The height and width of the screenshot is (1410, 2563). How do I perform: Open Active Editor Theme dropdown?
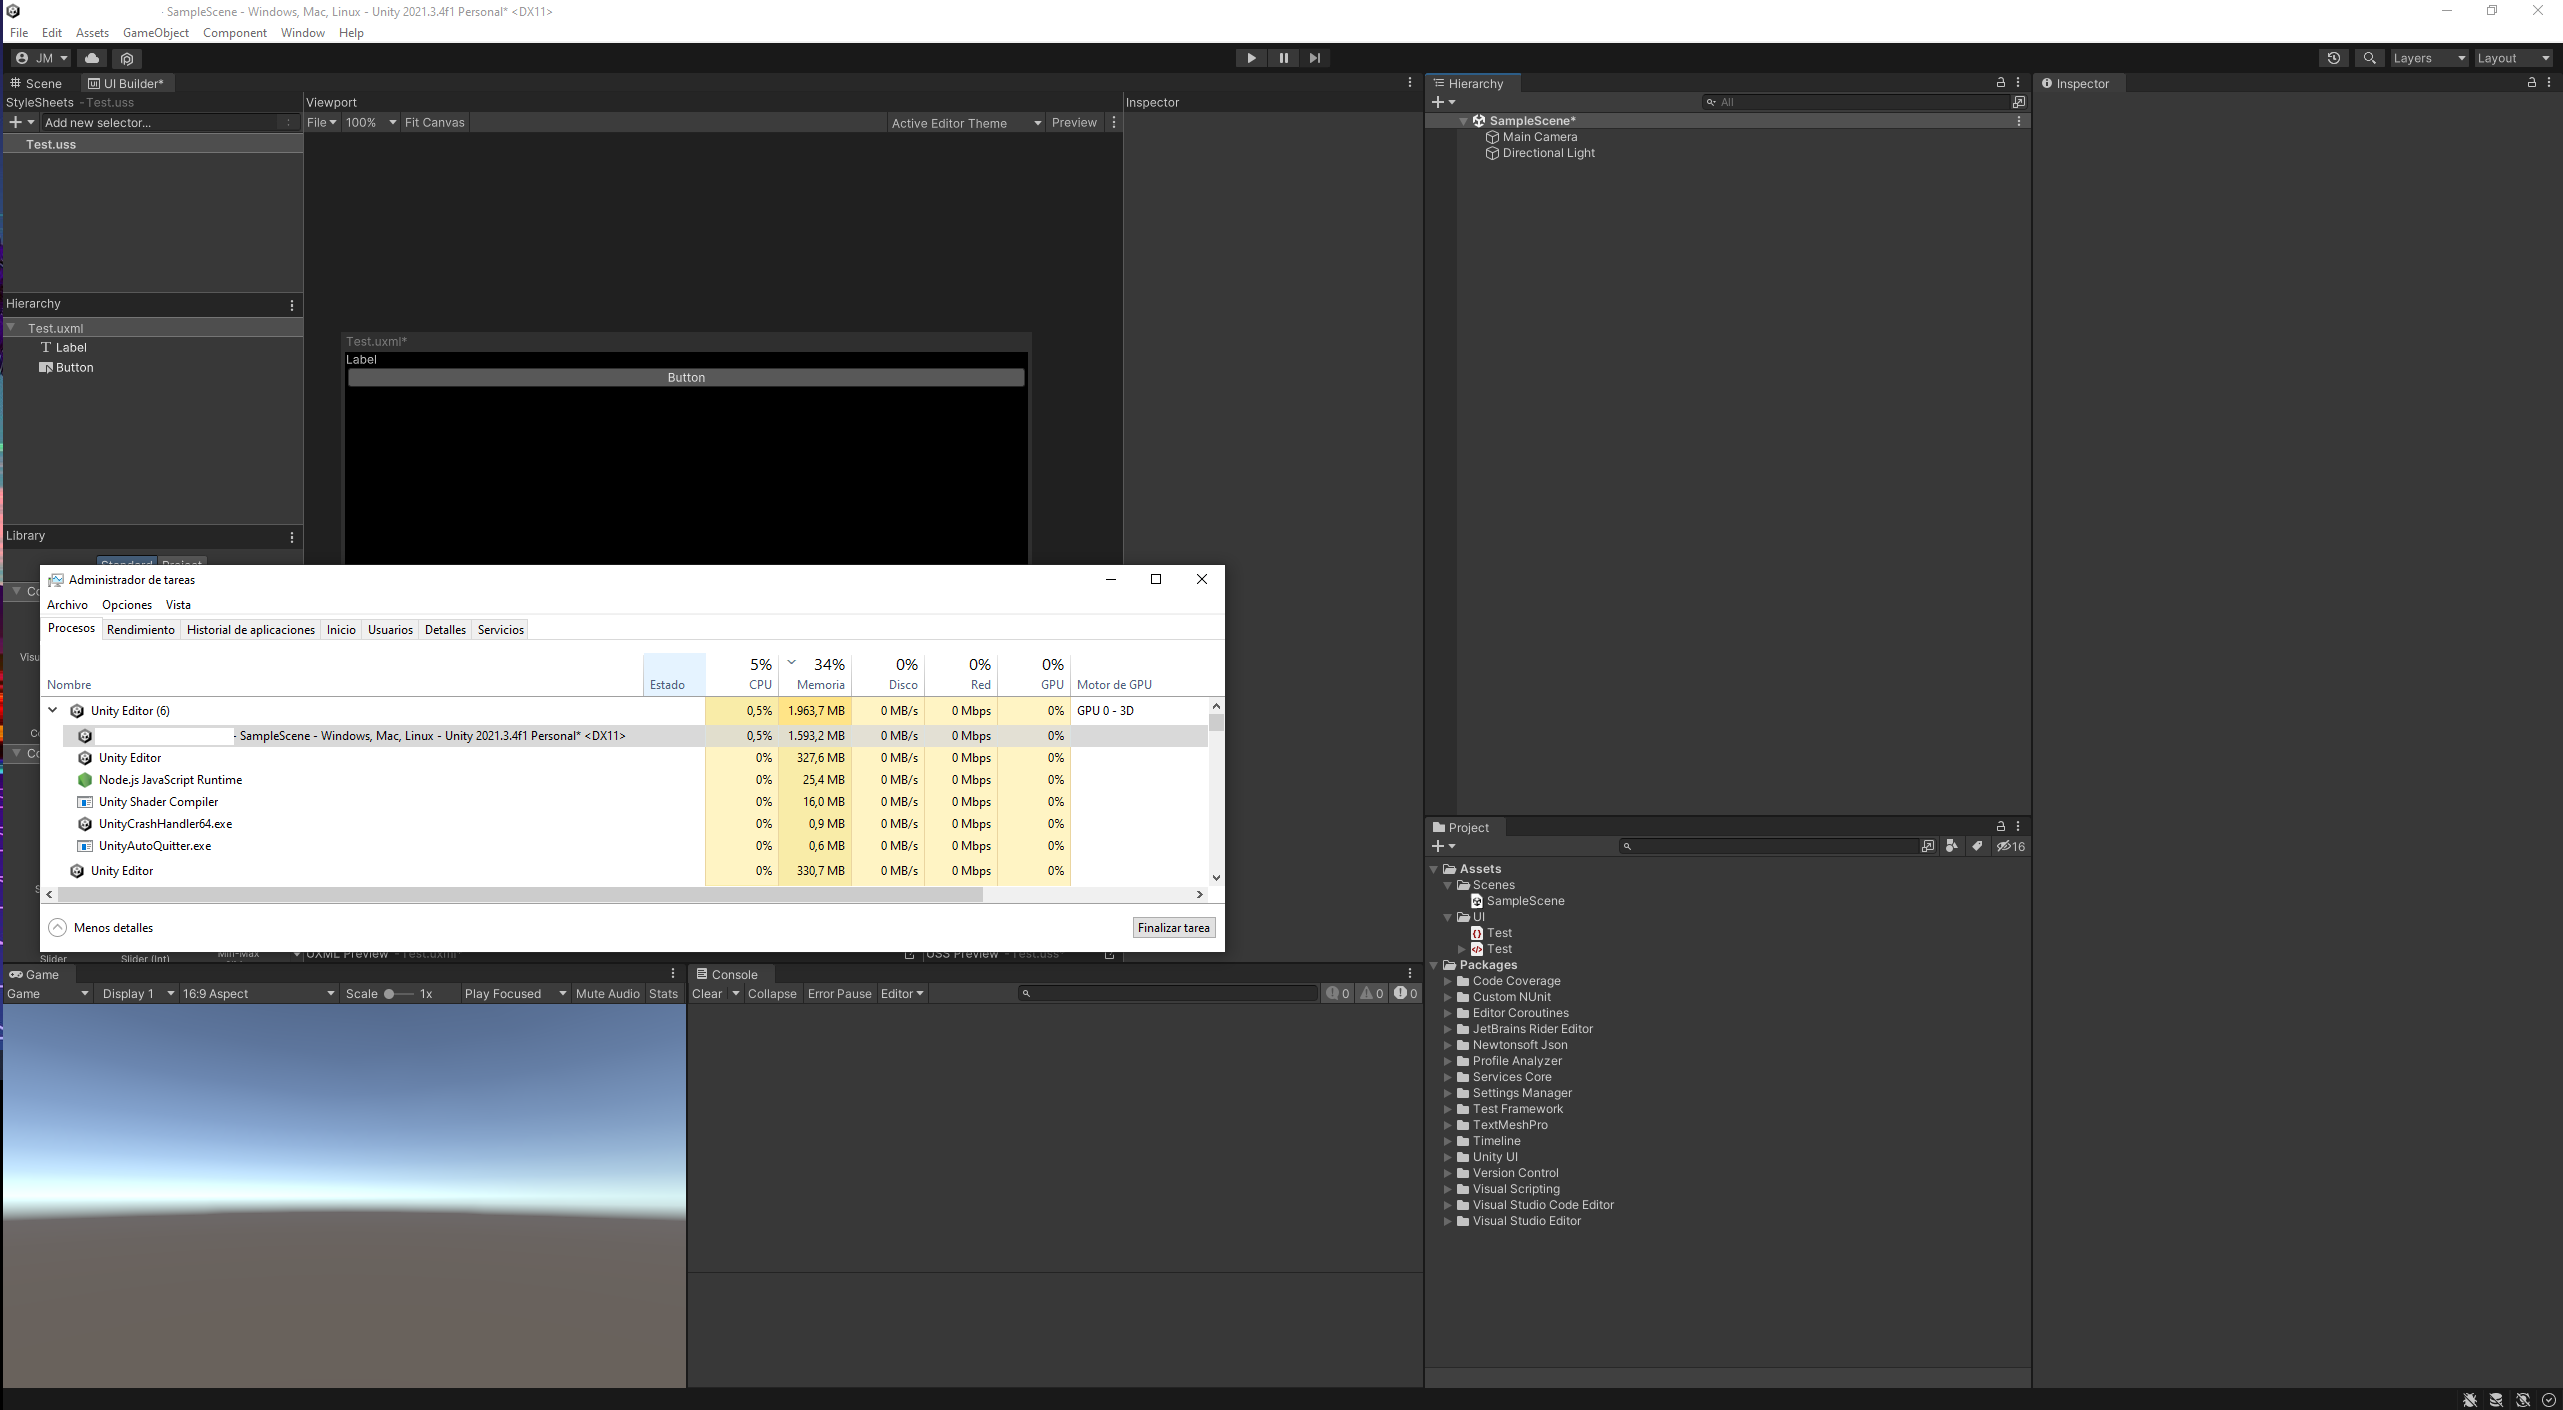pos(966,123)
